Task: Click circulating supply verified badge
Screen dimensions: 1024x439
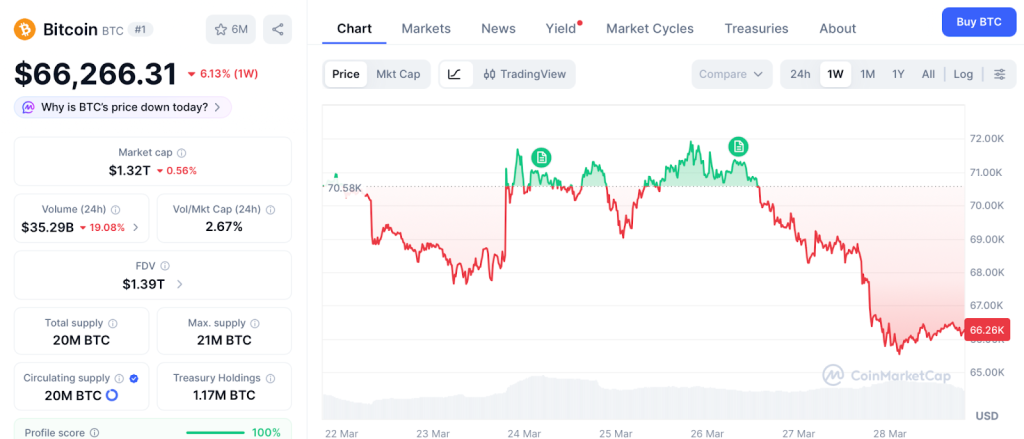Action: [134, 378]
